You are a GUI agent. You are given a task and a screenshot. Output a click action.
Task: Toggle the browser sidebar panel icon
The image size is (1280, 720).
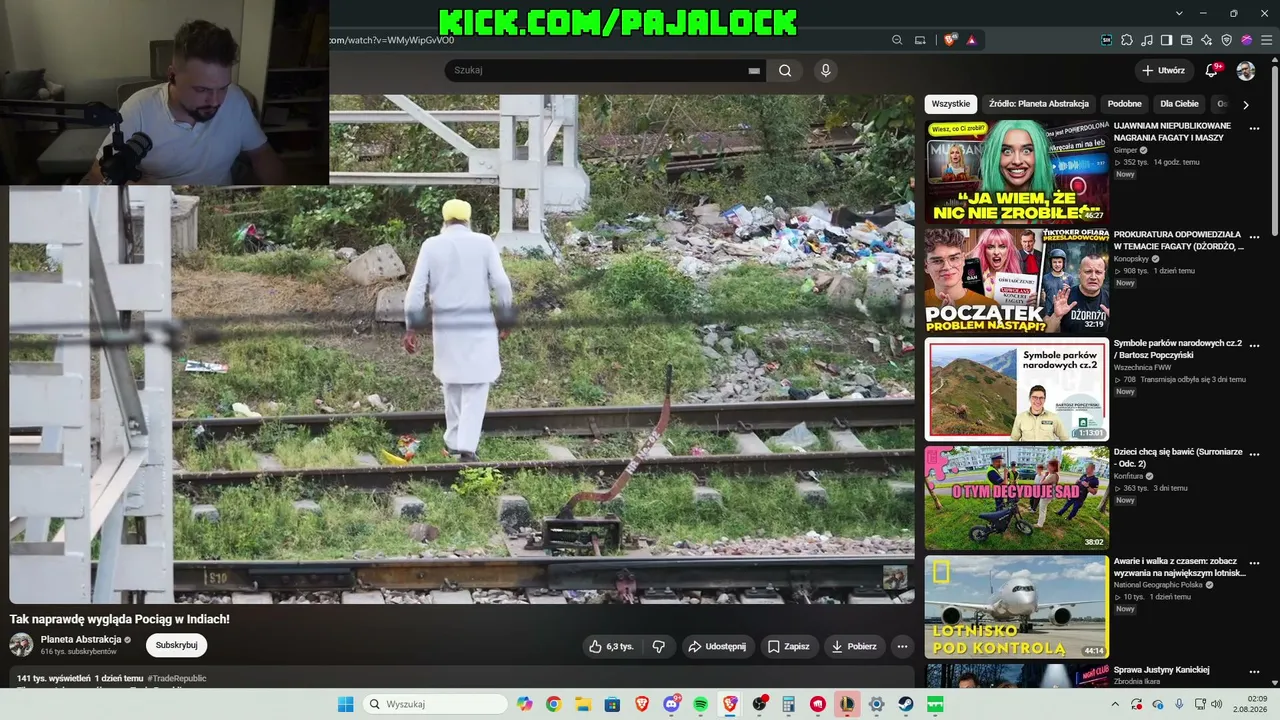(1167, 40)
